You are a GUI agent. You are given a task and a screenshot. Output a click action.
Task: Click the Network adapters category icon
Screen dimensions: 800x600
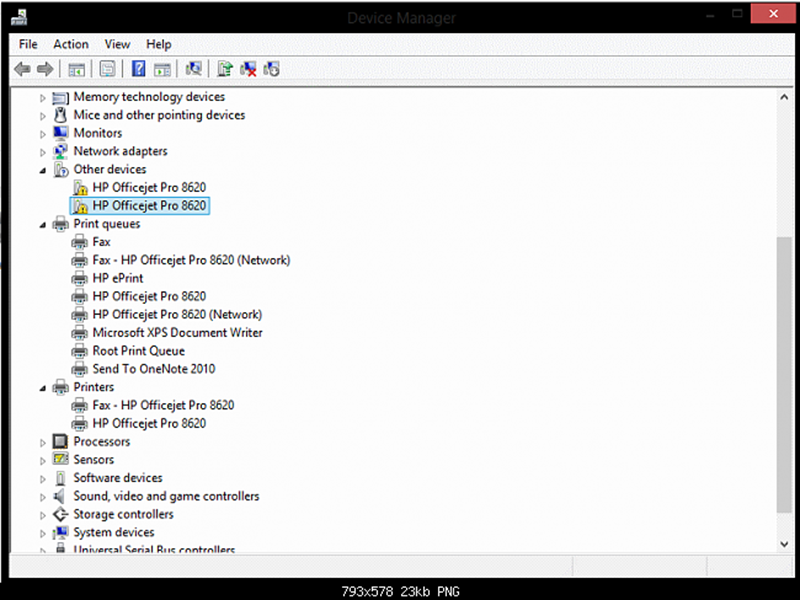click(x=61, y=152)
